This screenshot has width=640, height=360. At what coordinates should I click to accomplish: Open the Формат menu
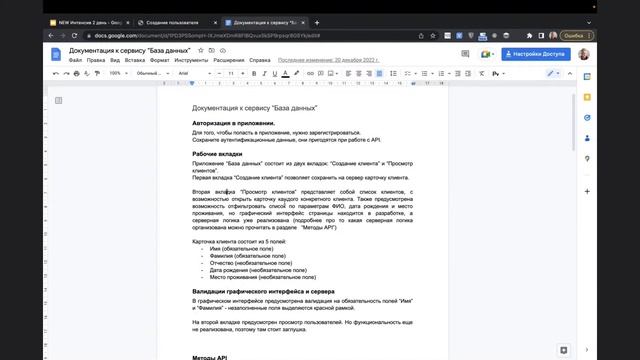coord(160,60)
